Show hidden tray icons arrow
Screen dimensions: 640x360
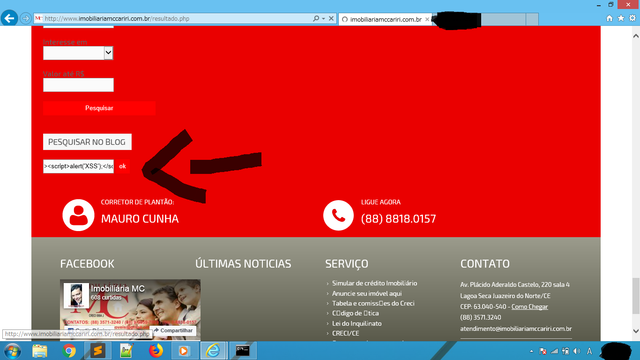tap(531, 351)
